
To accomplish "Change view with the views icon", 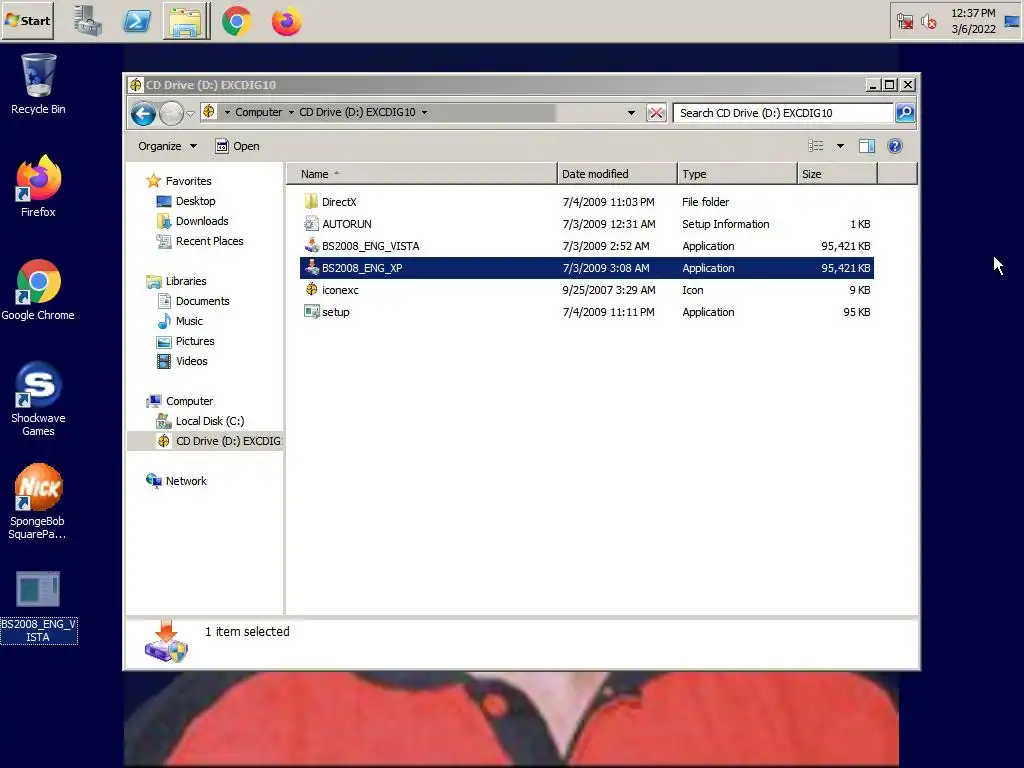I will coord(816,146).
